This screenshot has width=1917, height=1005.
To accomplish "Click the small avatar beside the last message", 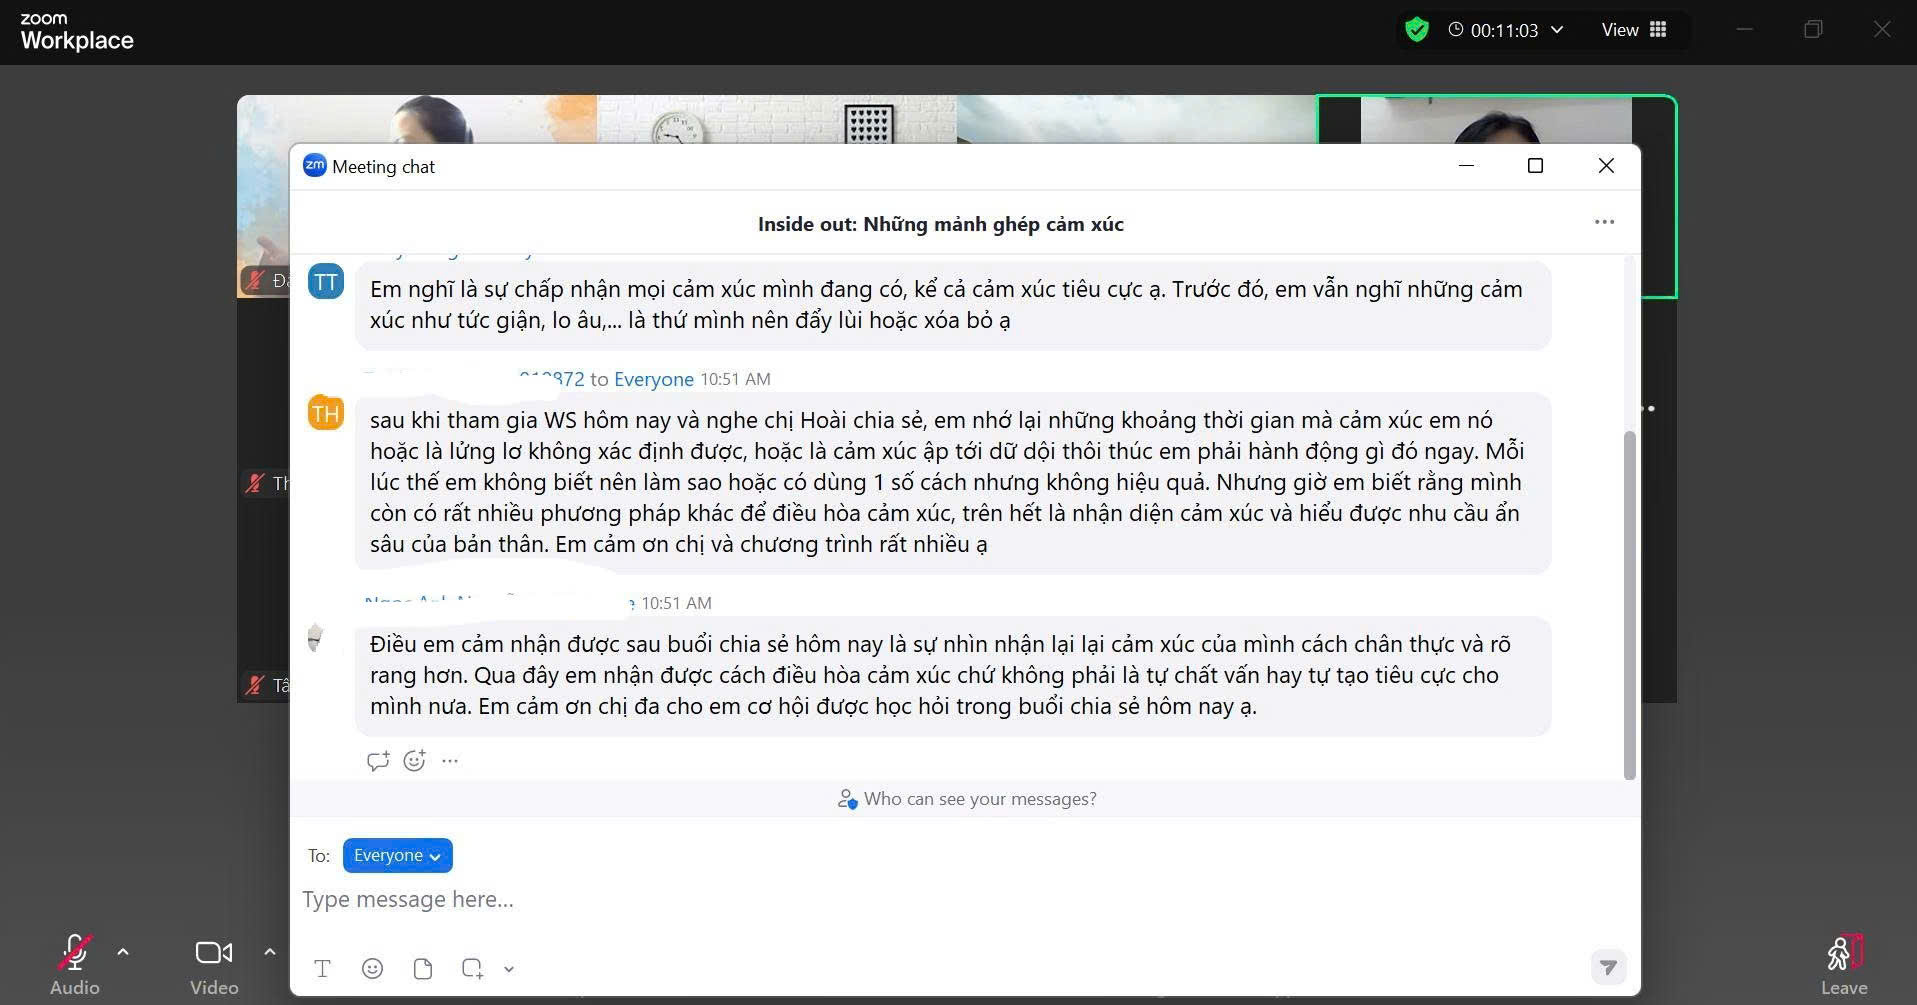I will (316, 637).
